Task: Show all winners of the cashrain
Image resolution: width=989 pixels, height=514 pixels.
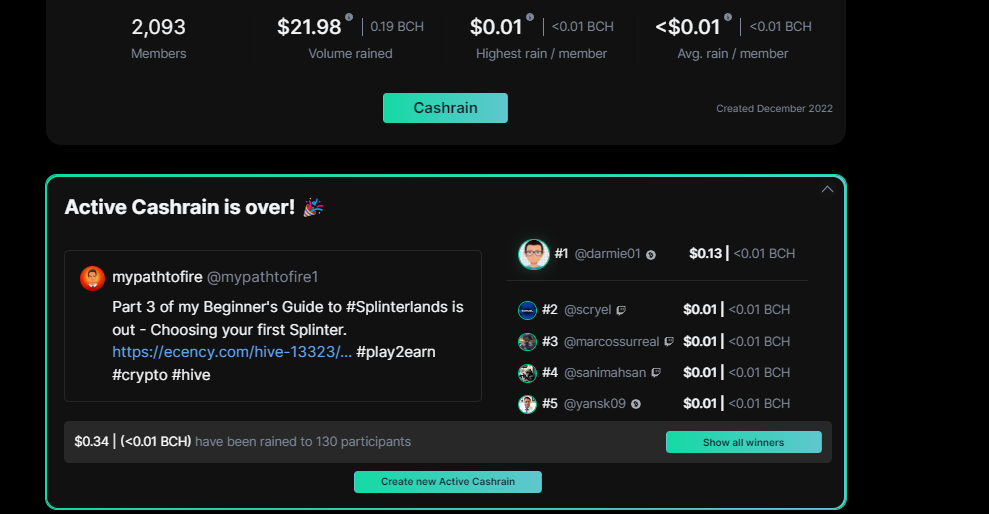Action: pyautogui.click(x=744, y=442)
